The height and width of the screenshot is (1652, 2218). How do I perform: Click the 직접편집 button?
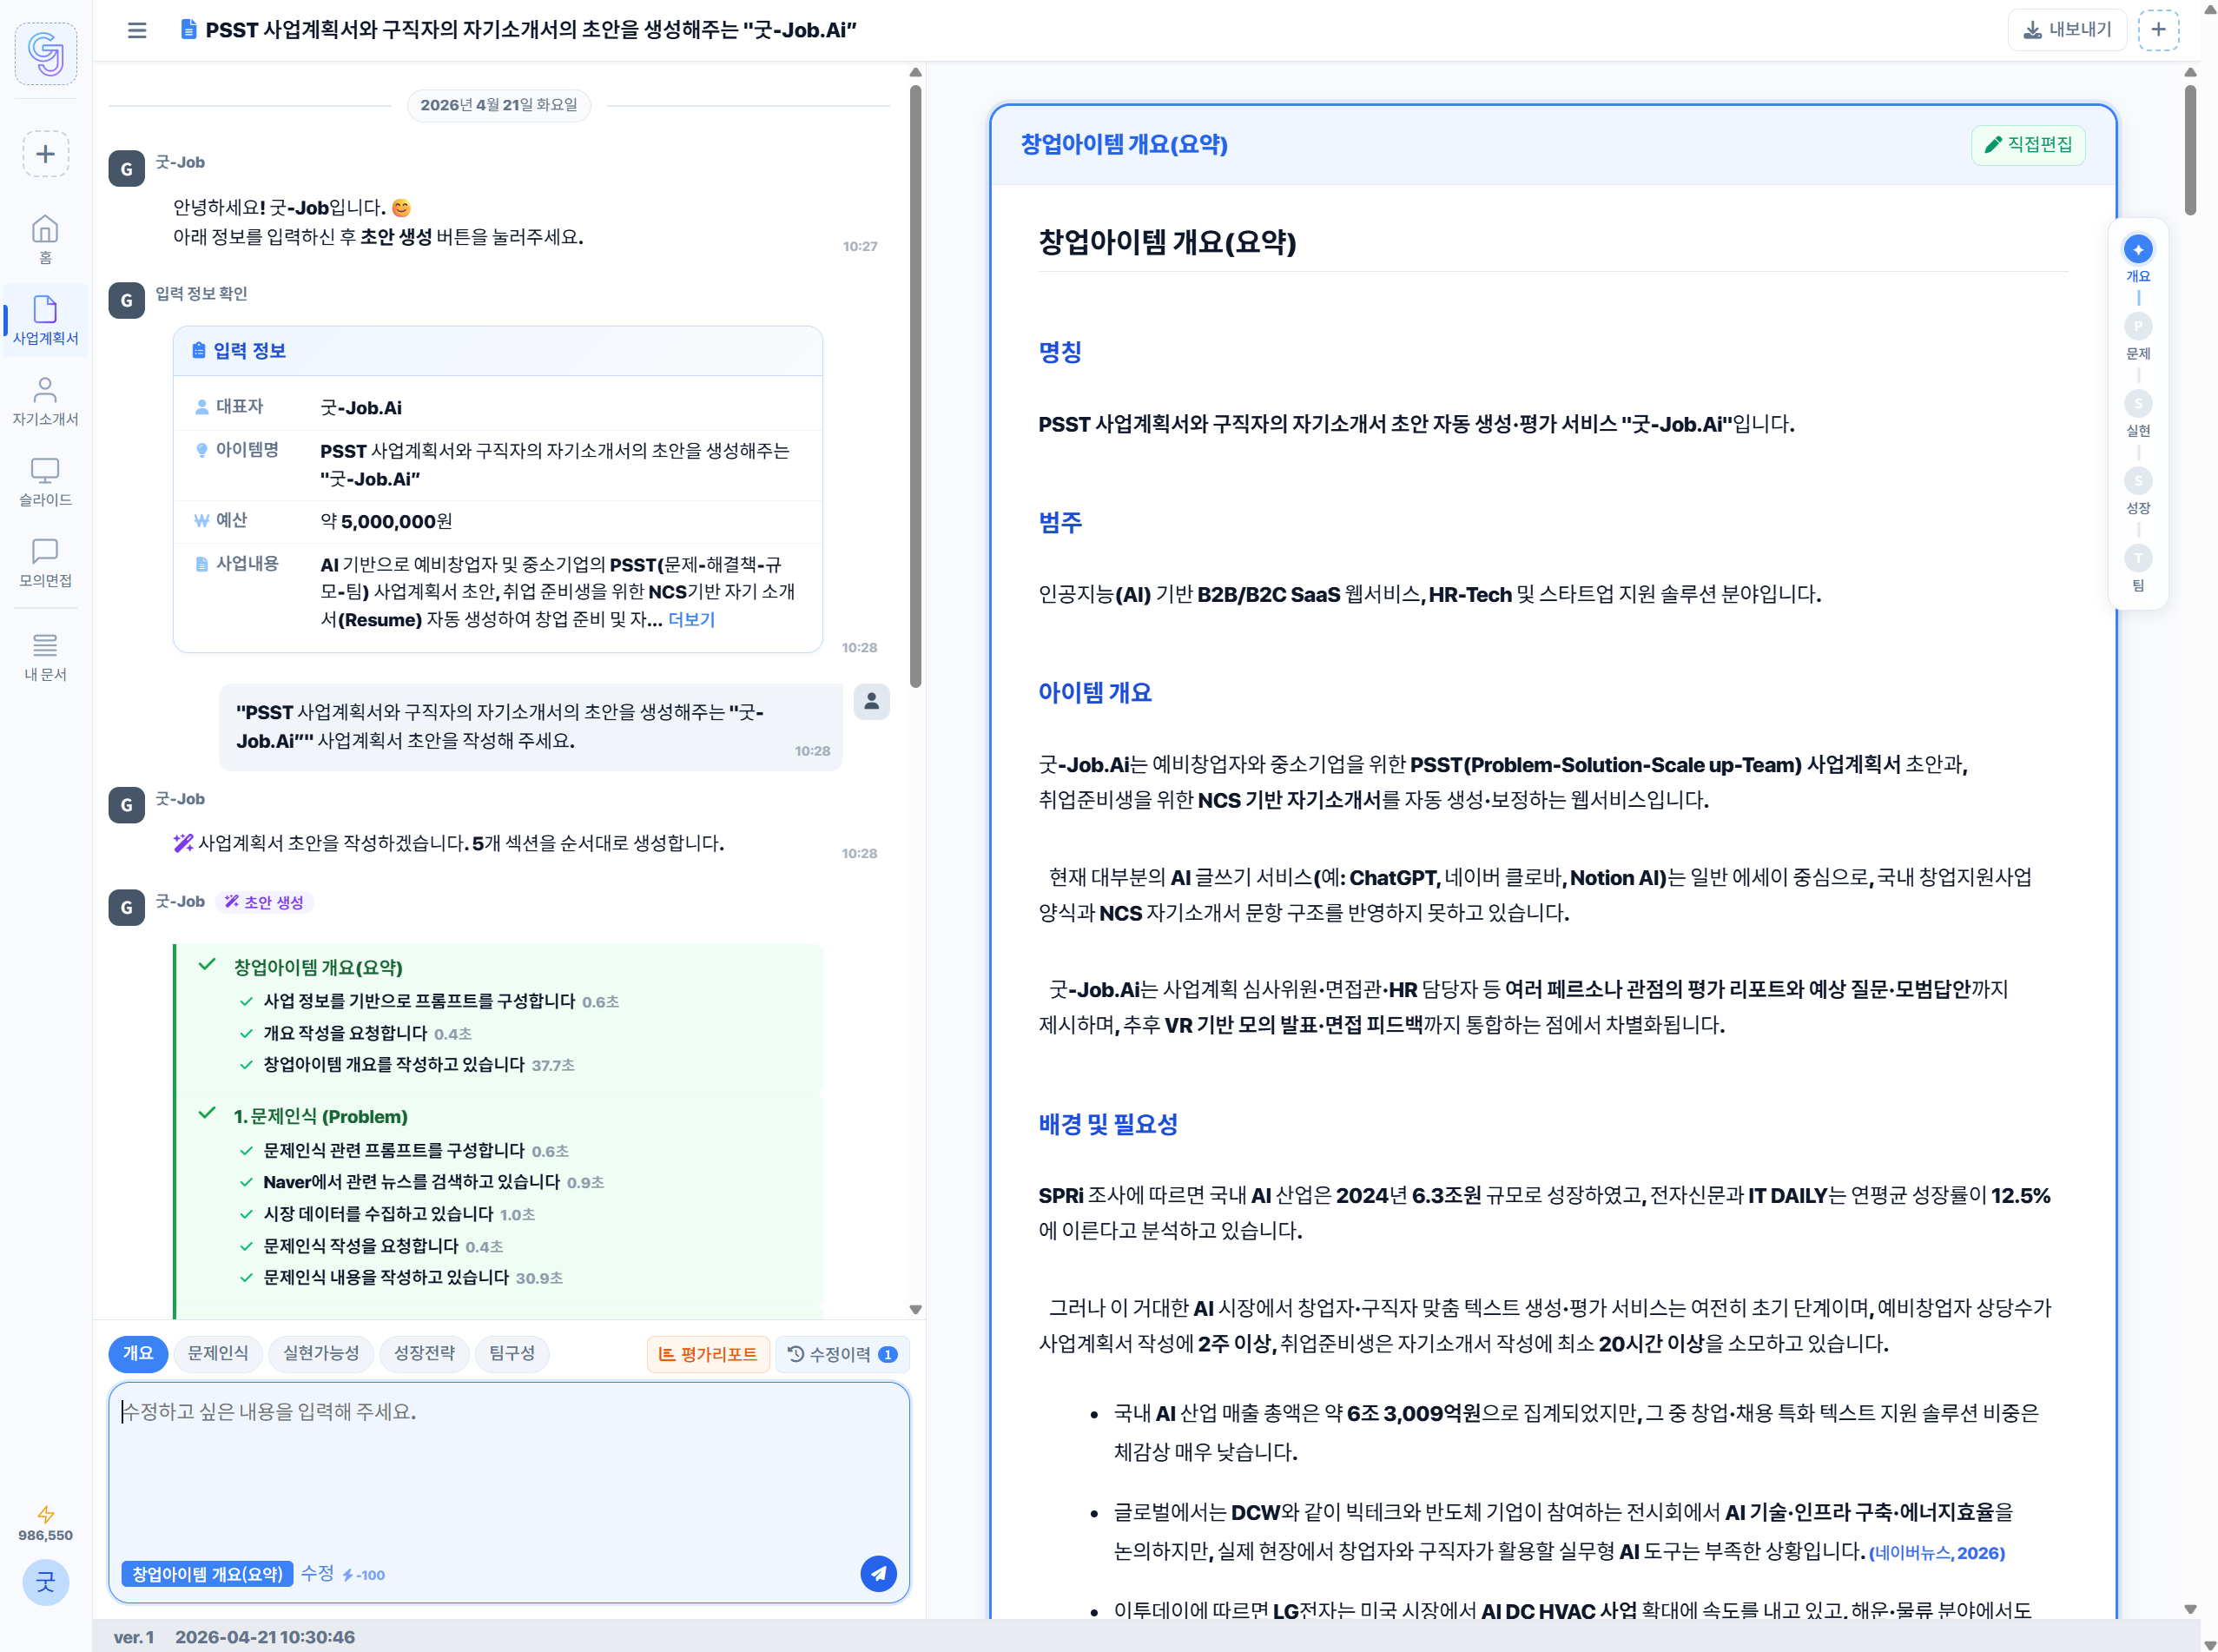[2028, 145]
